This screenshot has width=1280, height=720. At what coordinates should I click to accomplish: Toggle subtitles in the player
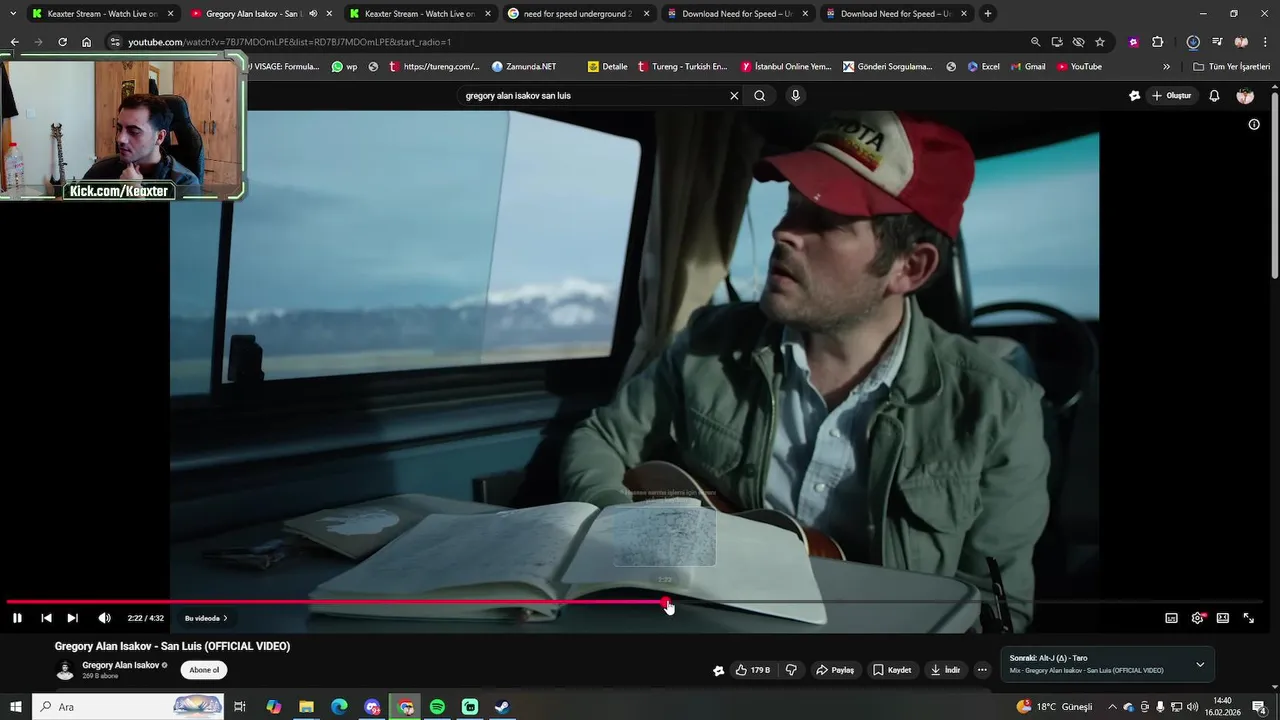(1171, 618)
